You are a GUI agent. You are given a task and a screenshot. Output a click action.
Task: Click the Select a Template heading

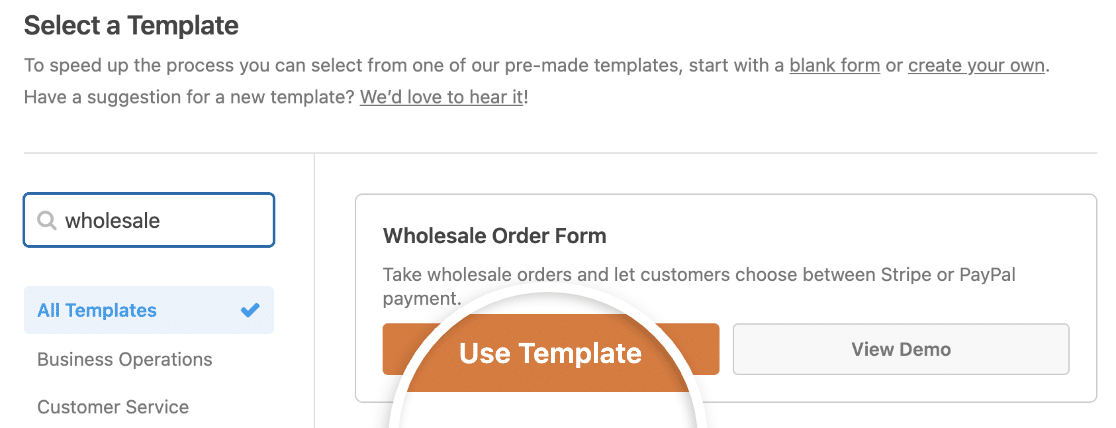(131, 26)
